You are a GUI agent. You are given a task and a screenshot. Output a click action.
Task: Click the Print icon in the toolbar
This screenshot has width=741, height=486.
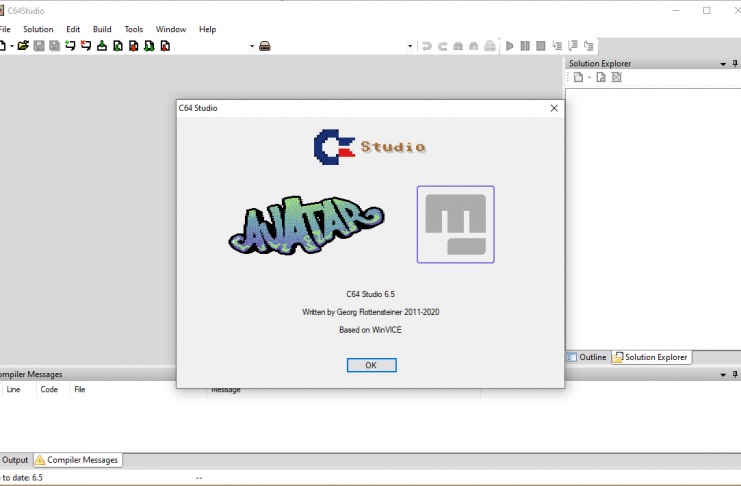490,46
